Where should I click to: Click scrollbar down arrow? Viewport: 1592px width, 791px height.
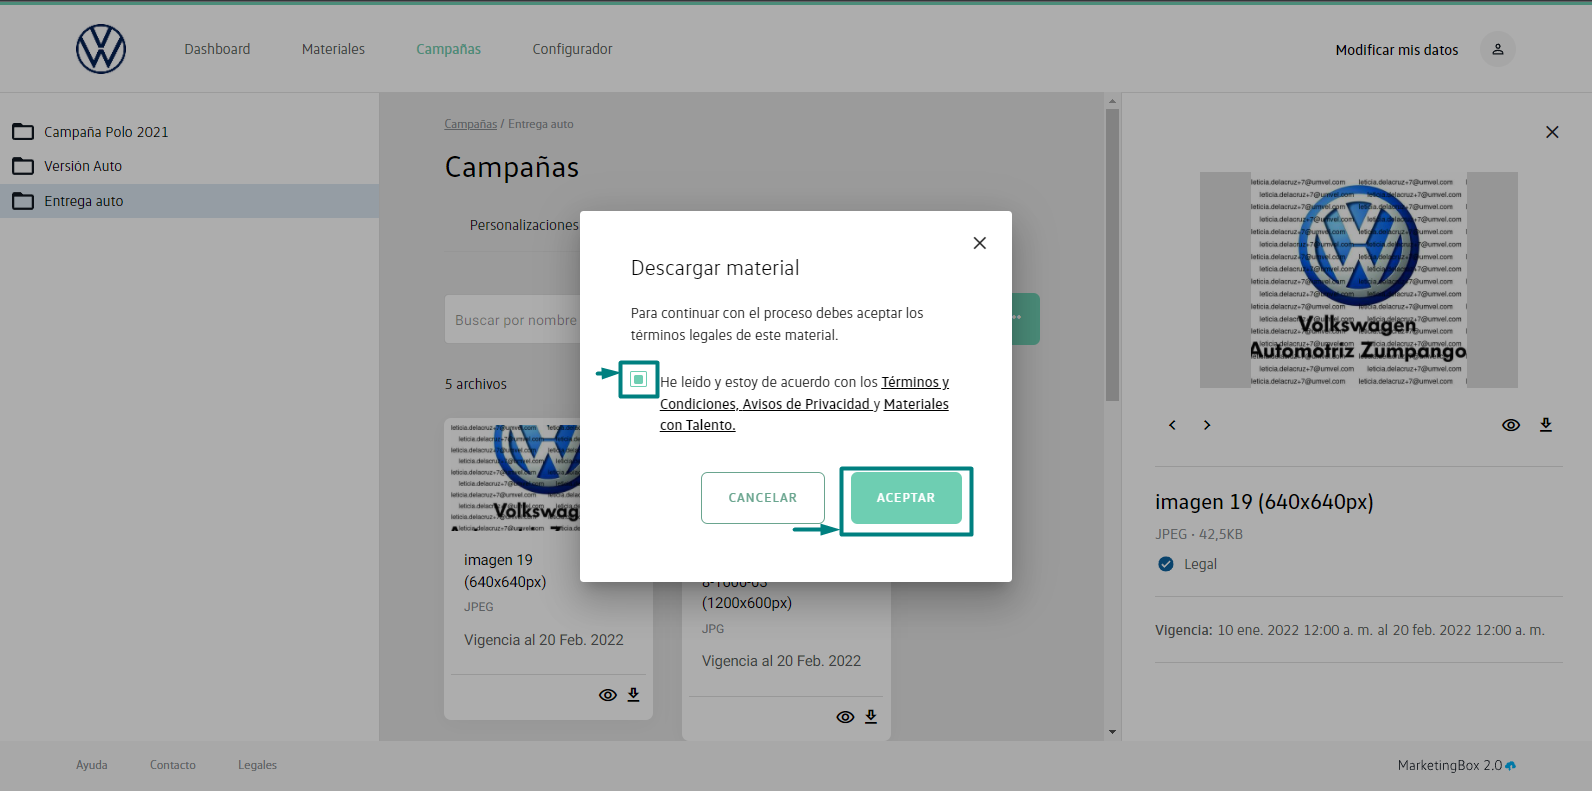1112,732
